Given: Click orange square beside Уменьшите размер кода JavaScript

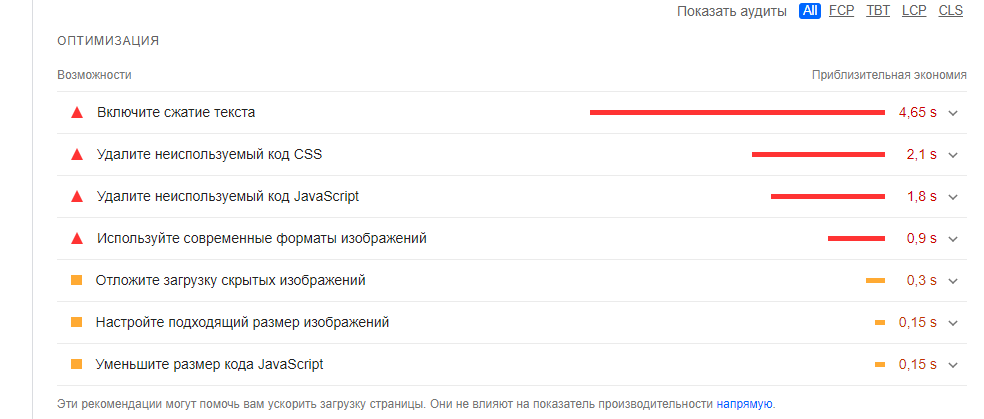Looking at the screenshot, I should pos(77,364).
